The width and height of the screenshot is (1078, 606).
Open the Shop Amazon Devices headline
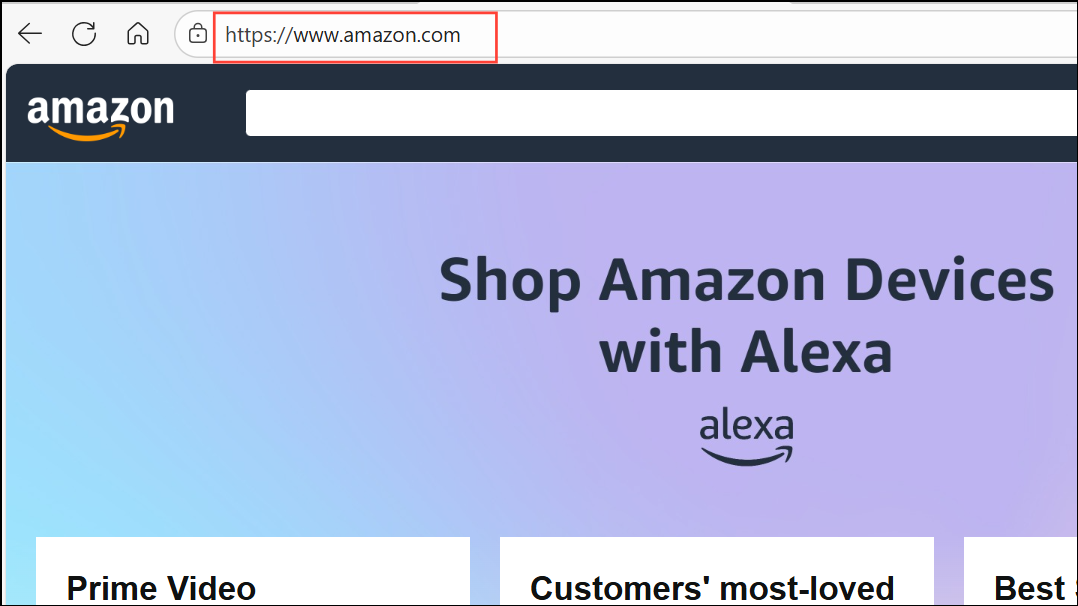[747, 281]
